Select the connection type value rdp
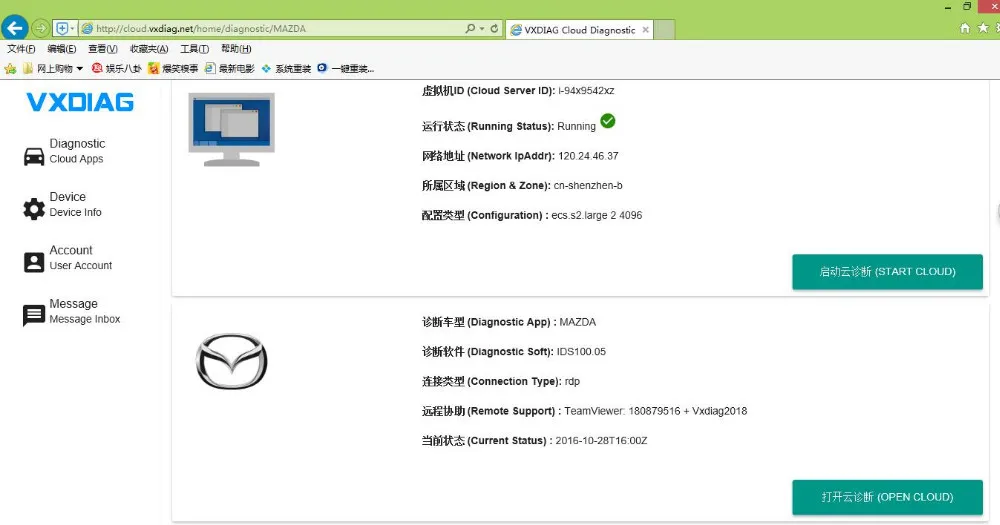 572,381
